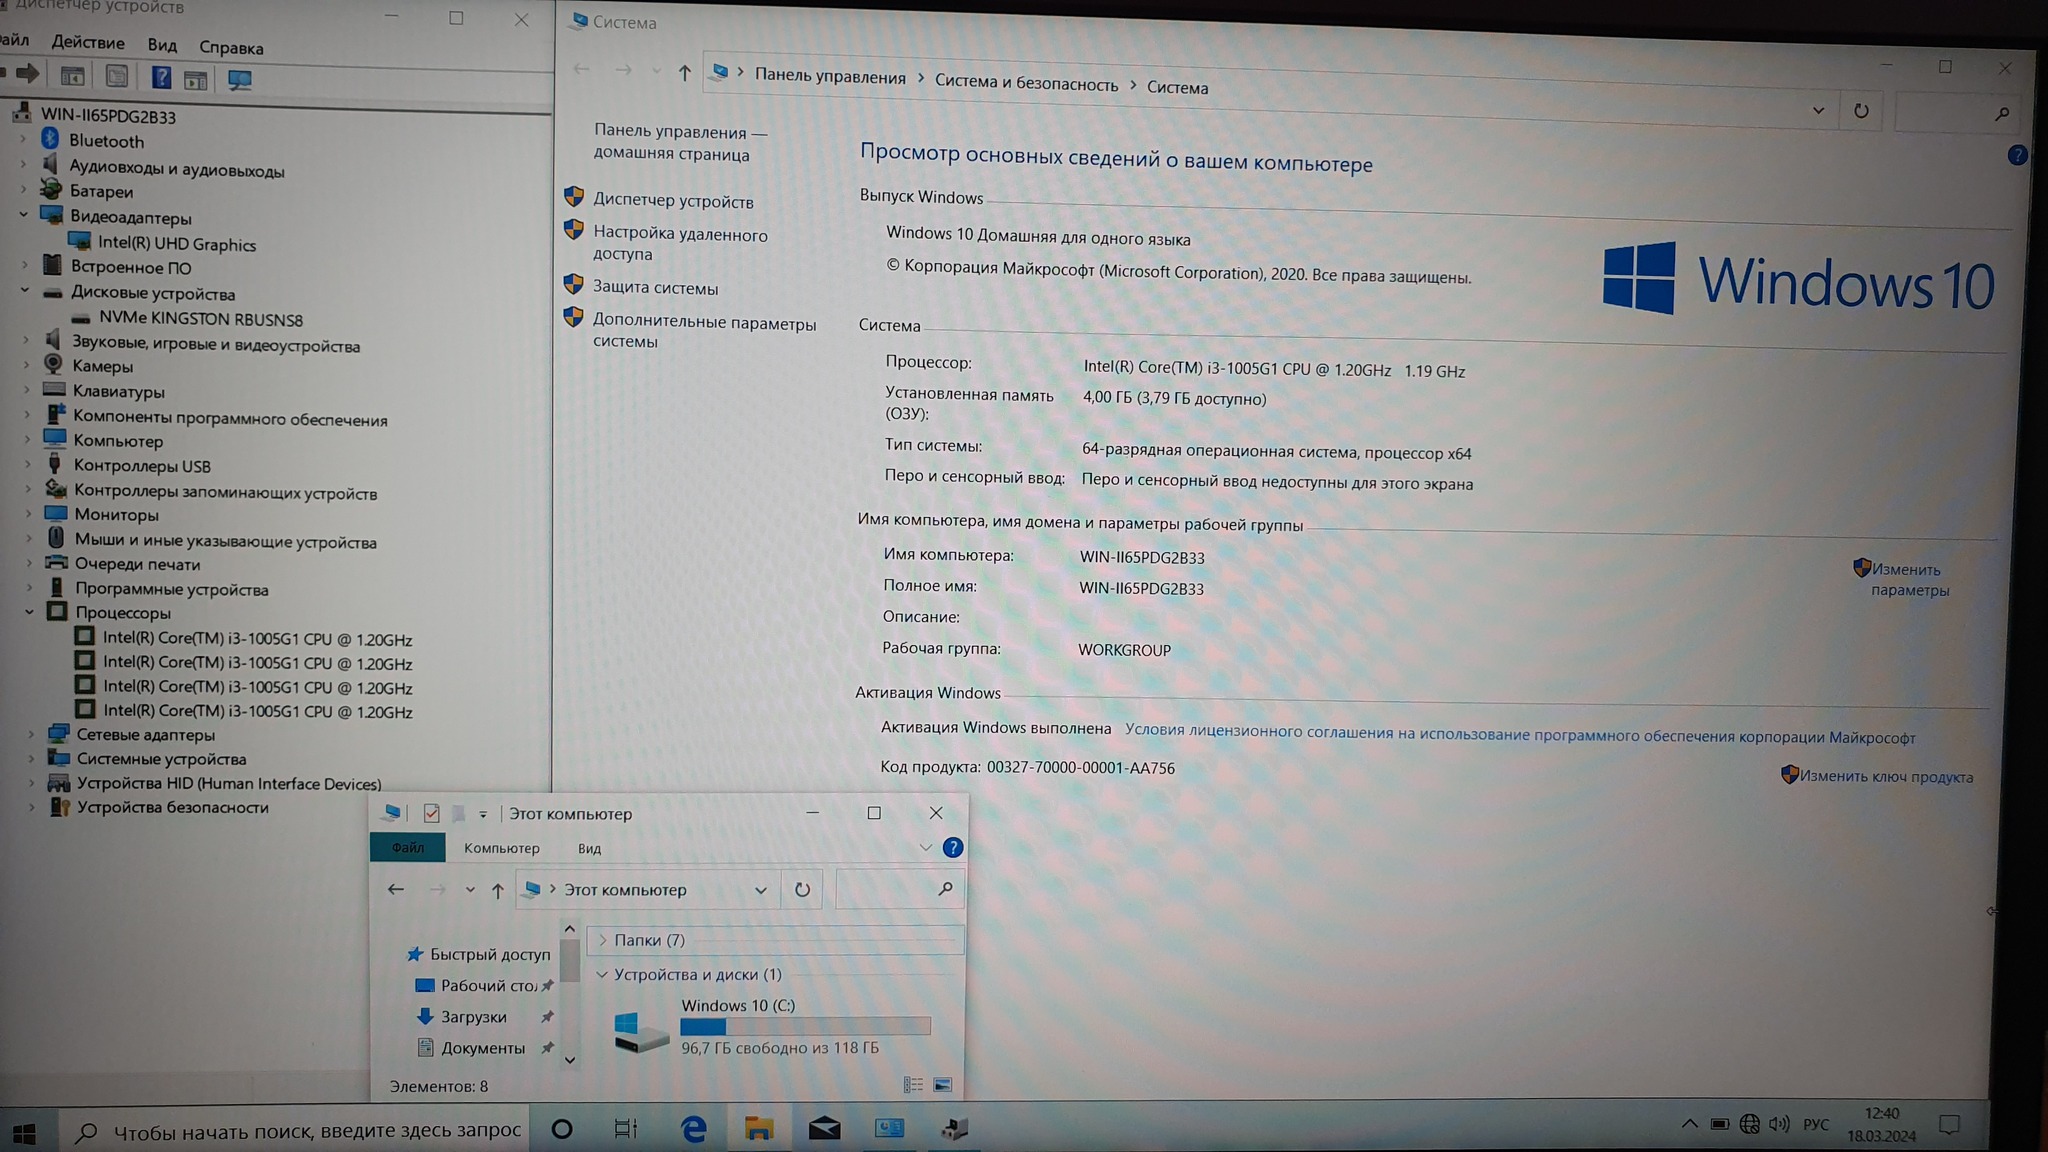This screenshot has width=2048, height=1152.
Task: Click the Защита системы link
Action: [655, 288]
